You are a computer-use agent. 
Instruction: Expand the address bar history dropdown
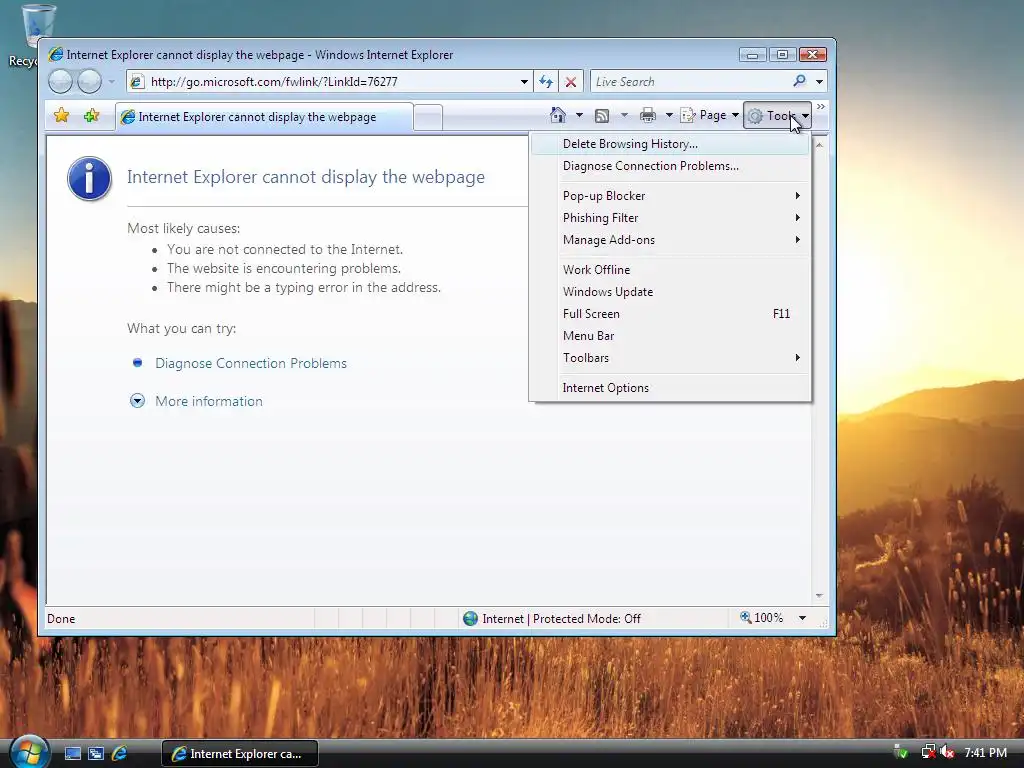tap(524, 82)
